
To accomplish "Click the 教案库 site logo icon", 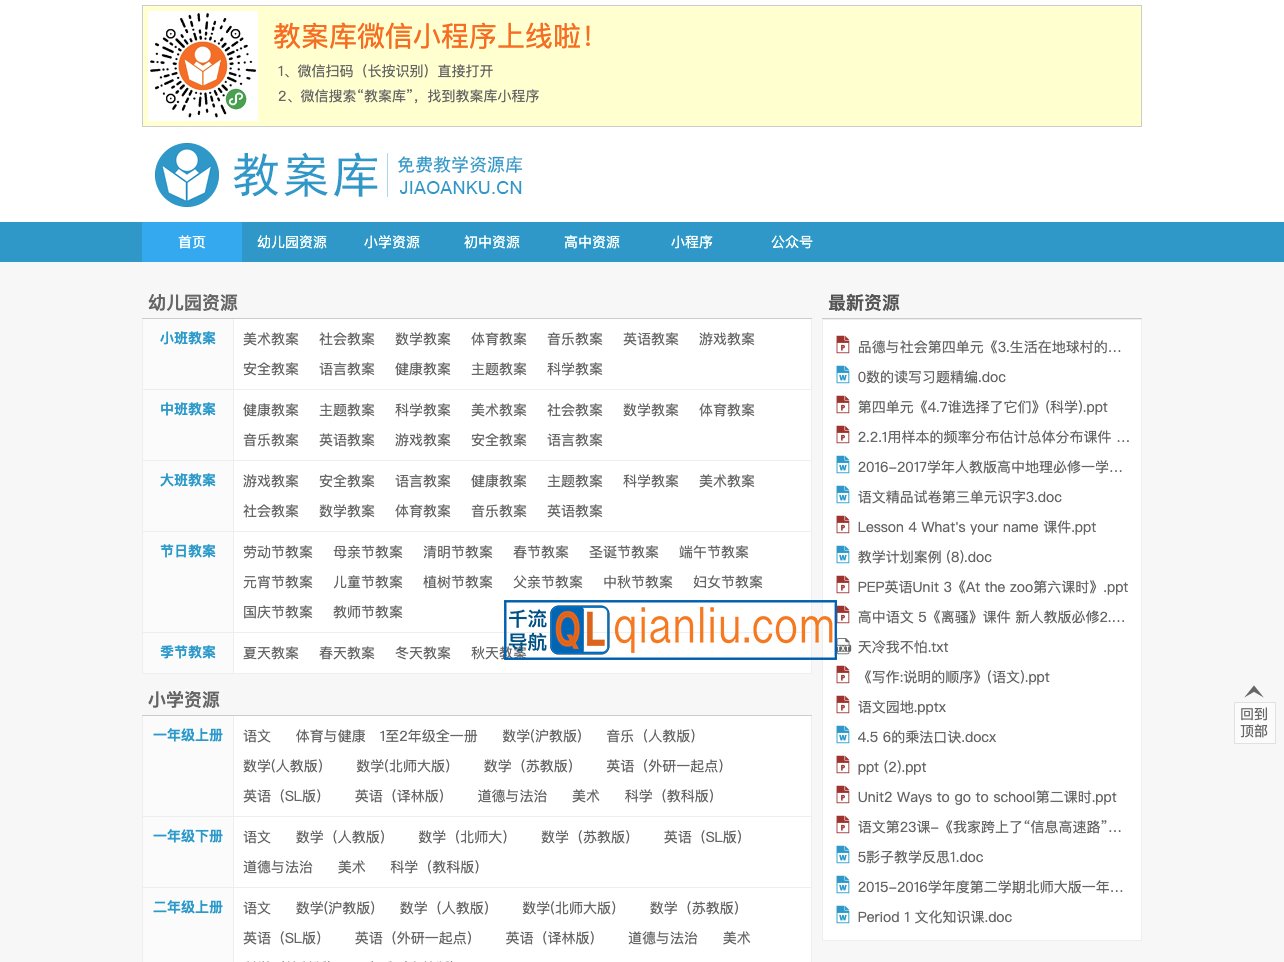I will [x=185, y=175].
